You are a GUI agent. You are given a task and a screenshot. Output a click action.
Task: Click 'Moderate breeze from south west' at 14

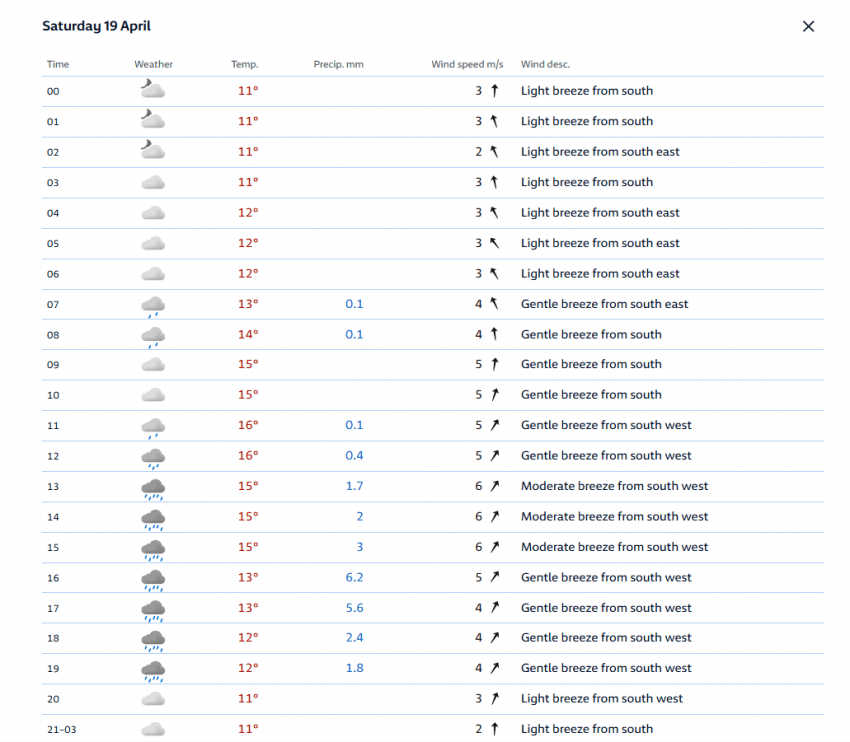pyautogui.click(x=614, y=516)
